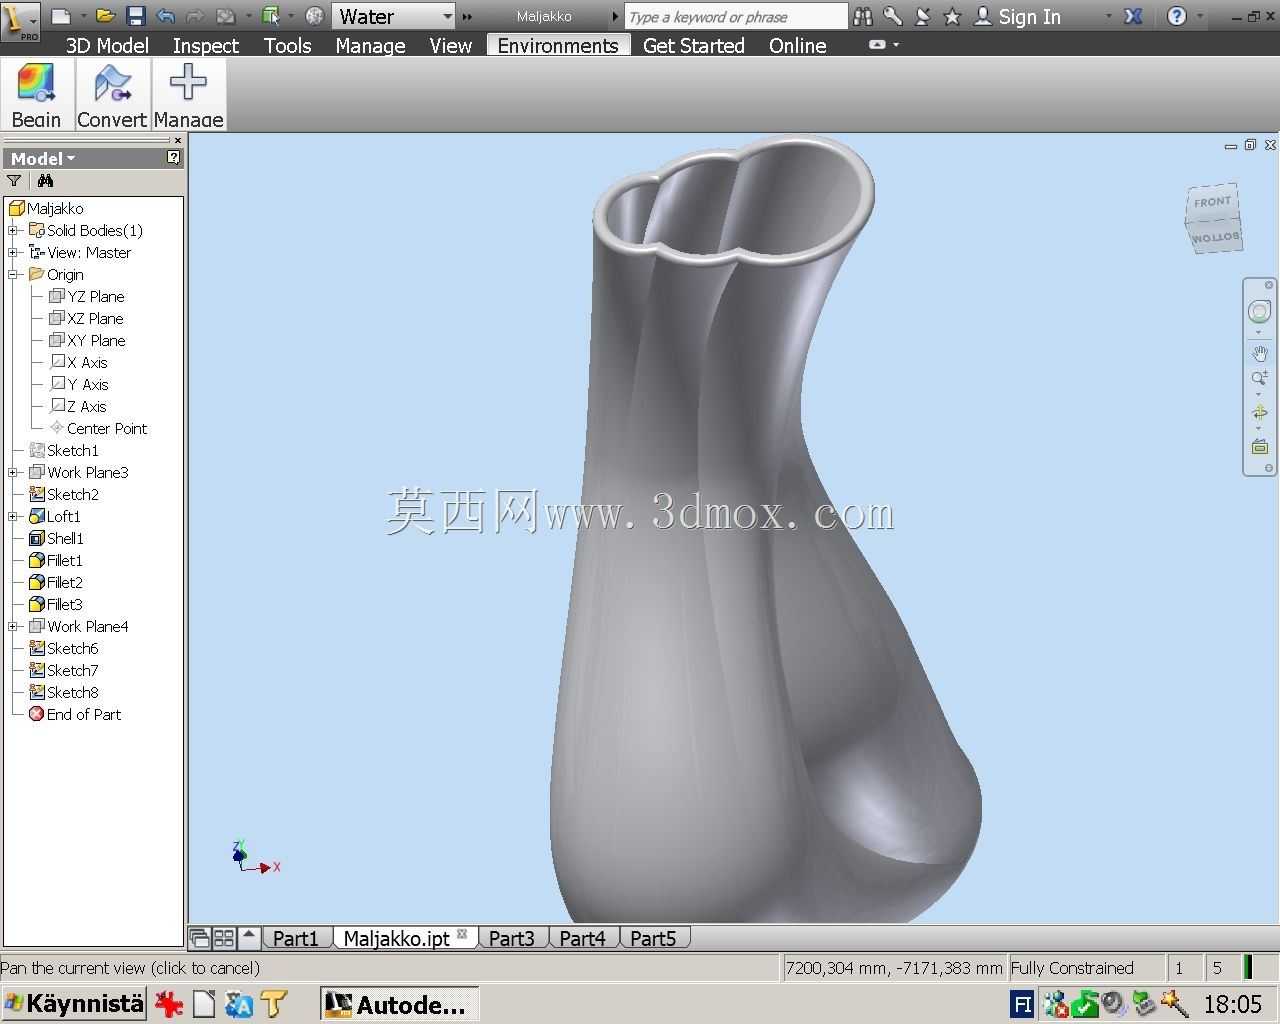Image resolution: width=1280 pixels, height=1024 pixels.
Task: Click the Open folder icon
Action: 105,17
